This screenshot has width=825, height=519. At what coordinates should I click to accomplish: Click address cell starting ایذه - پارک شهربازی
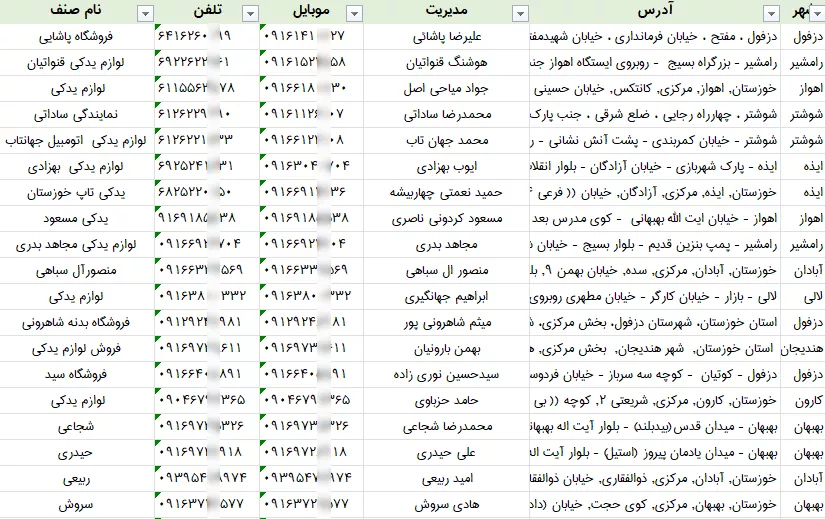(x=655, y=166)
